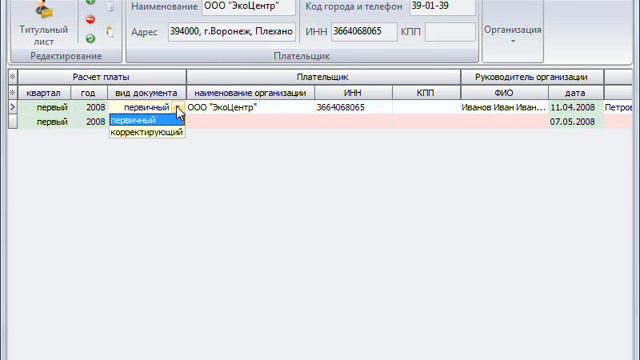Click the partially visible Петров cell

(618, 107)
